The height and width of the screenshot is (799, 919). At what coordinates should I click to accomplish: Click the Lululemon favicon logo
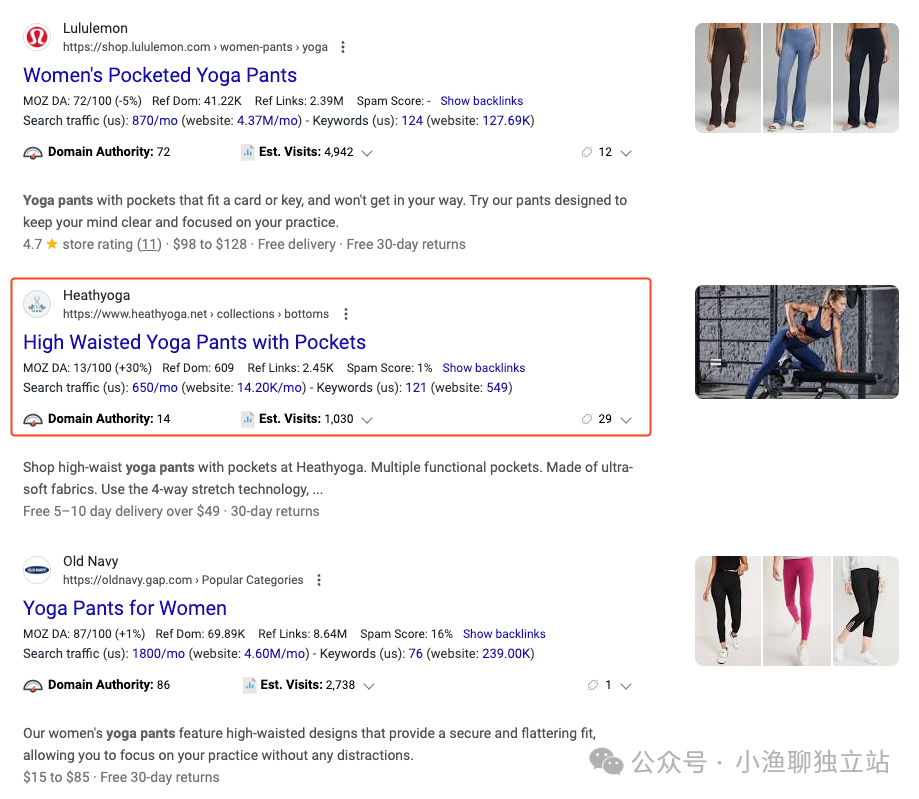[37, 38]
